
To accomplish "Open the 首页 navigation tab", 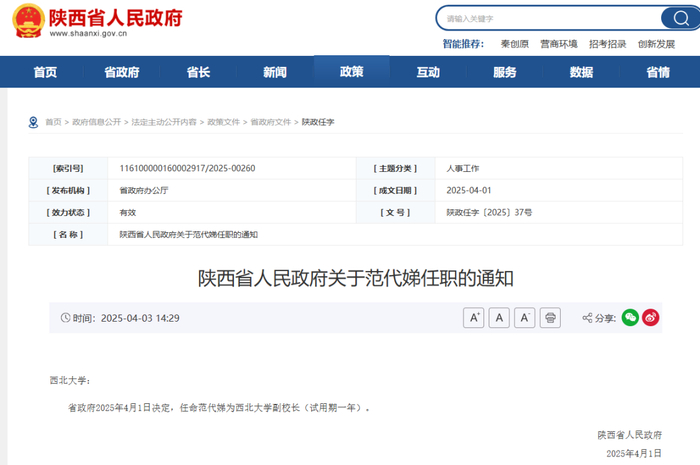I will coord(46,72).
